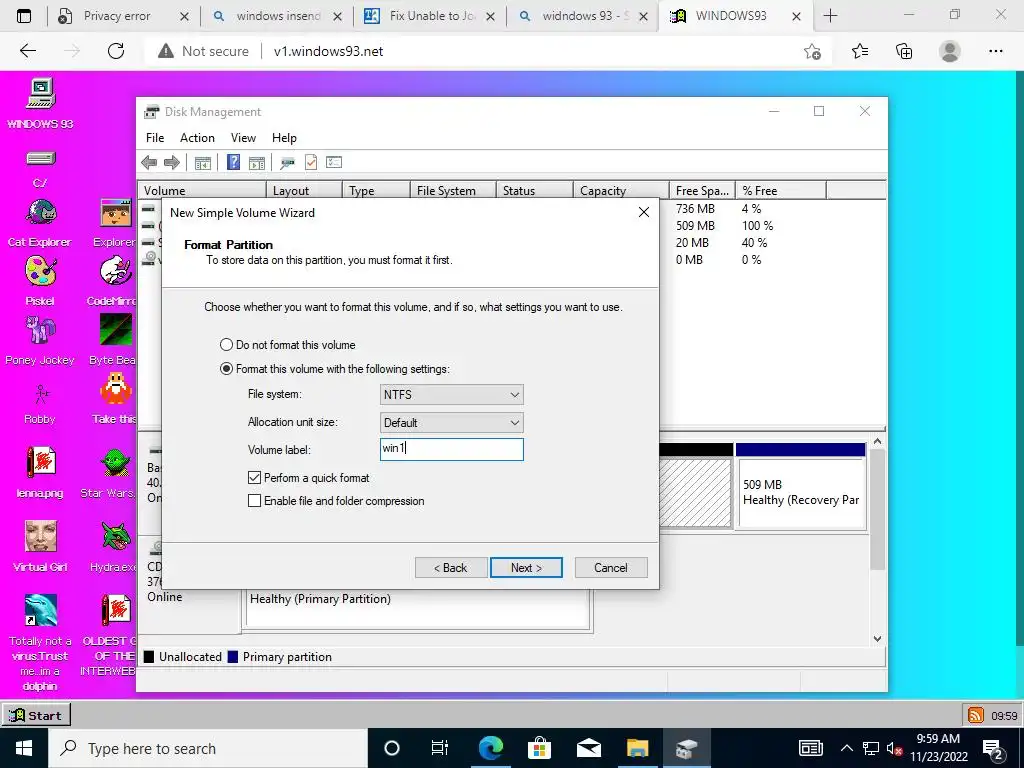Open the C:/ drive desktop icon
1024x768 pixels.
pyautogui.click(x=40, y=168)
